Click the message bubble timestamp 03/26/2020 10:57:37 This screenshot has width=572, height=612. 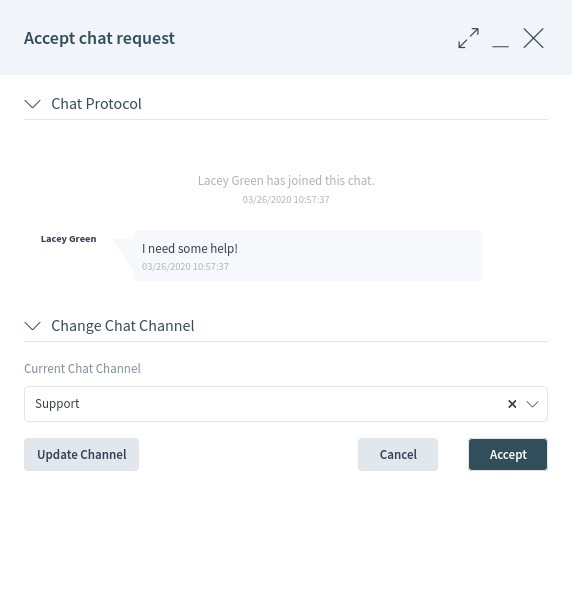click(185, 267)
